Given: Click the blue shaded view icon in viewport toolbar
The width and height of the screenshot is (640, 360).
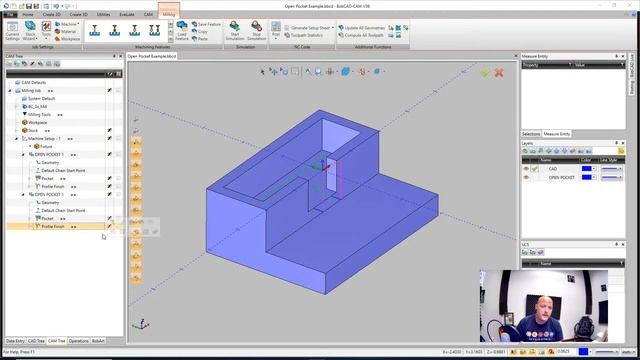Looking at the screenshot, I should pos(345,71).
